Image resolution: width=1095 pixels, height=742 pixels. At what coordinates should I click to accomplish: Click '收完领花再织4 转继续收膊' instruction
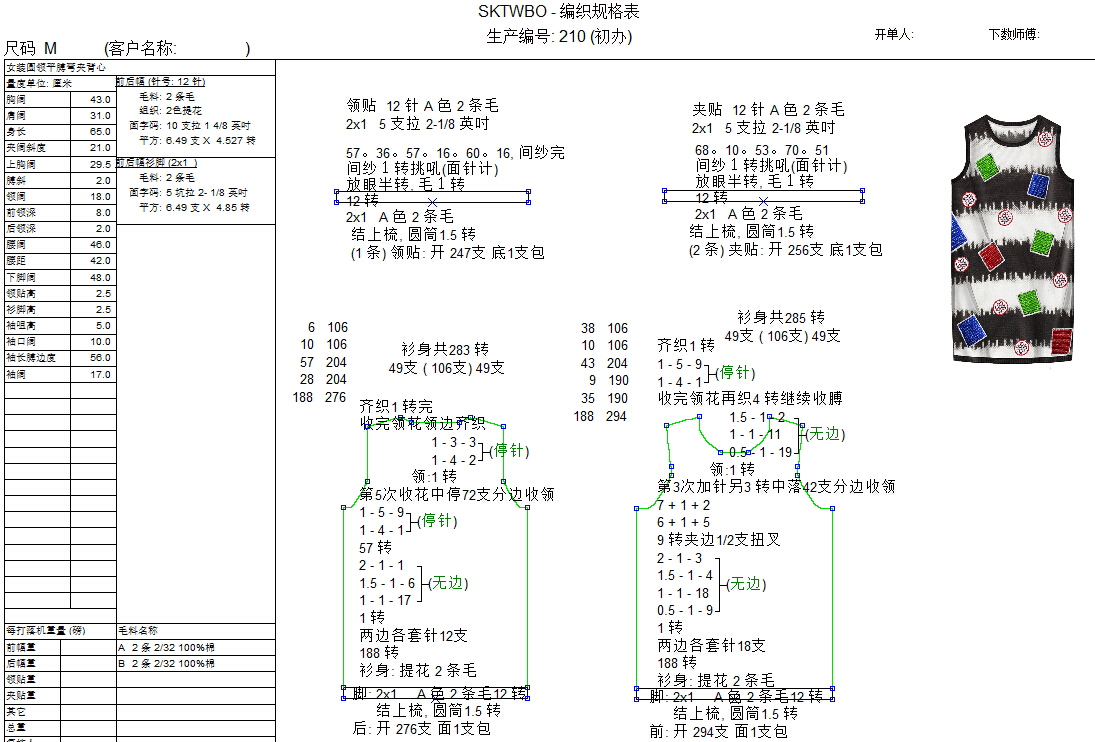pyautogui.click(x=750, y=398)
